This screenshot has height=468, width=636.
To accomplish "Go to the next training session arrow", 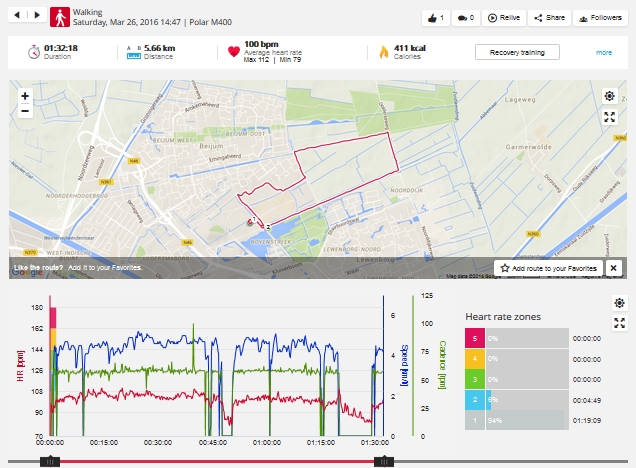I will point(38,16).
